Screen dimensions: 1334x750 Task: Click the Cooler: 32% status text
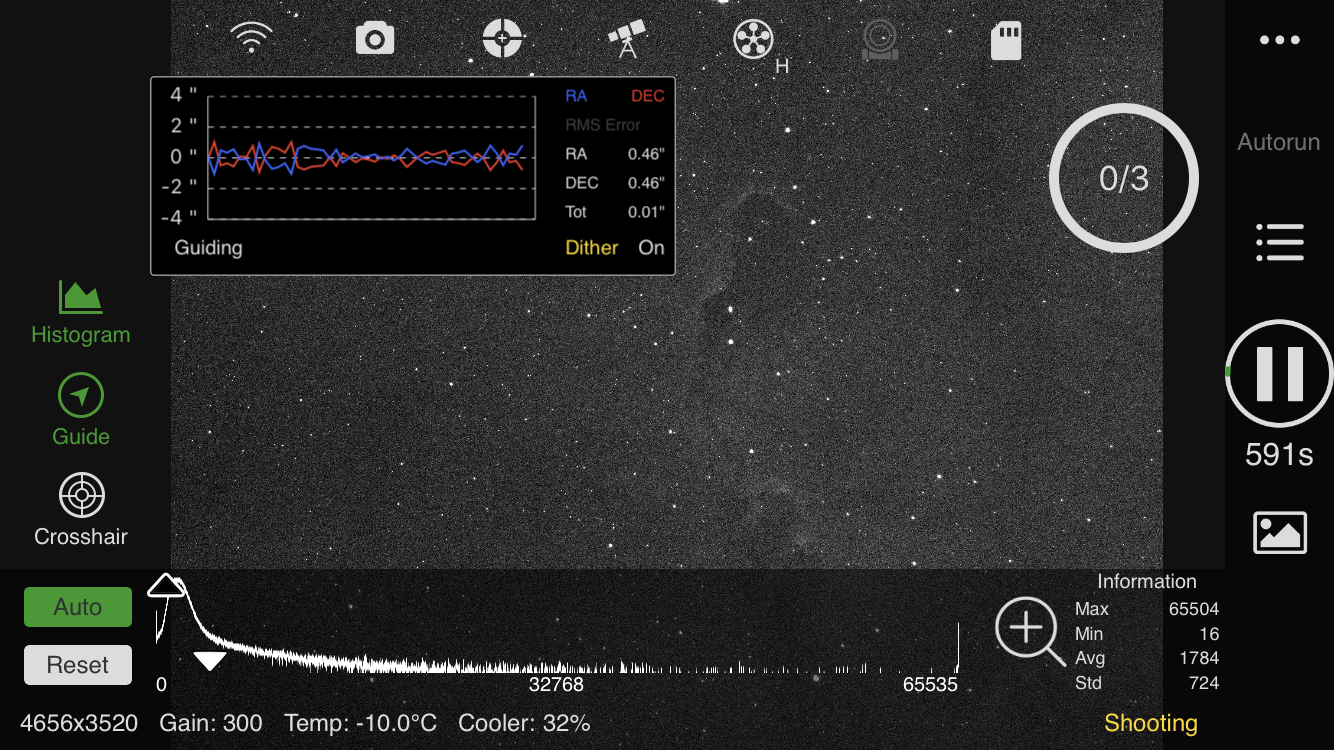pyautogui.click(x=524, y=723)
